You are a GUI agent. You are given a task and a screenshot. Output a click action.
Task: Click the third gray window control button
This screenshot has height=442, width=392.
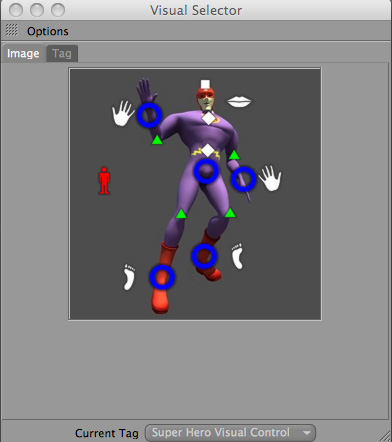point(58,10)
